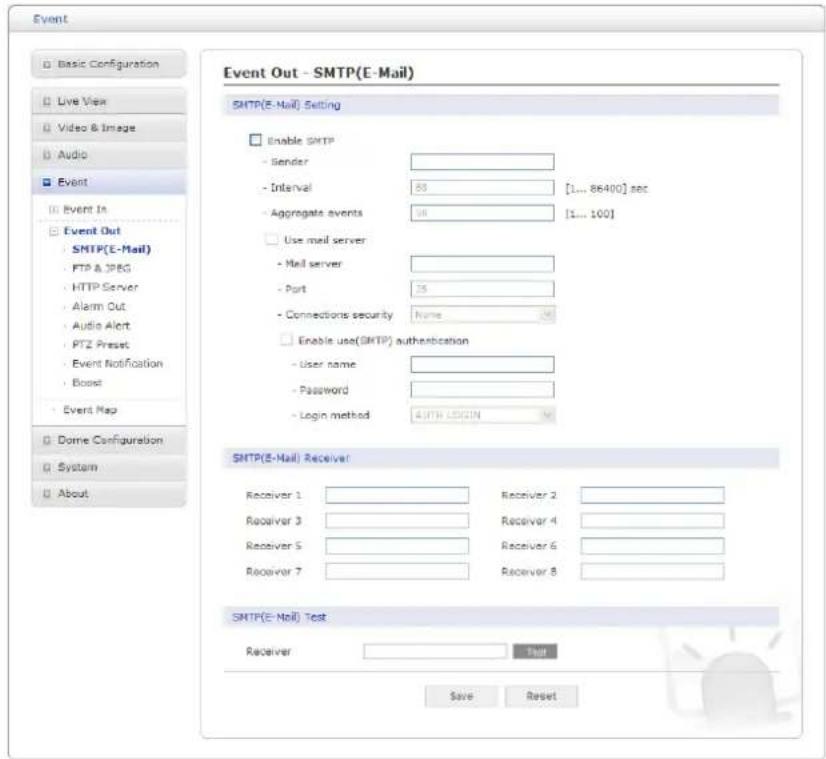Open Event Notification page
The image size is (826, 759).
coord(117,363)
